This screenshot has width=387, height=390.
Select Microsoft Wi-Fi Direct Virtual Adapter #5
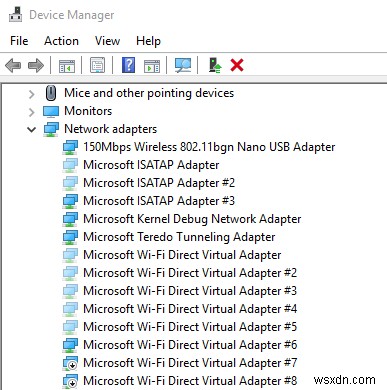190,327
